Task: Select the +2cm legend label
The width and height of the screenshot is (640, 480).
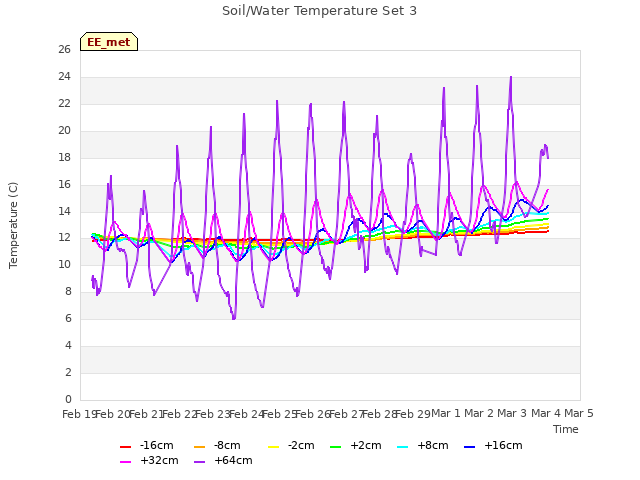Action: pos(366,445)
